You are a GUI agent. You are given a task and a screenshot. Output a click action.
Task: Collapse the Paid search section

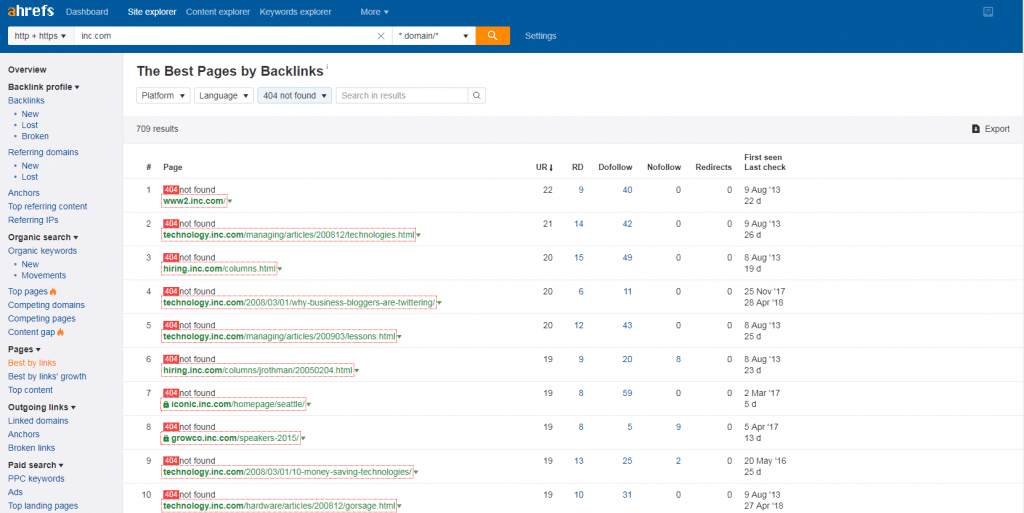[36, 465]
